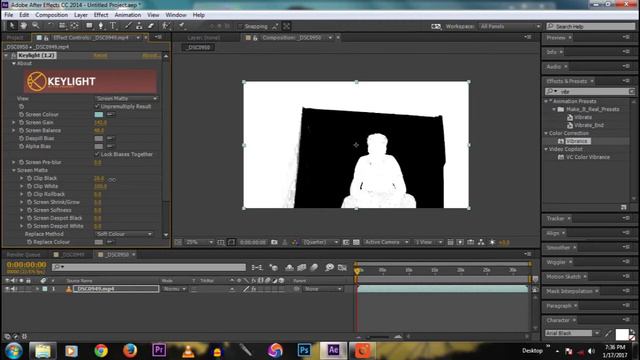Open the Quarter resolution dropdown

point(321,242)
